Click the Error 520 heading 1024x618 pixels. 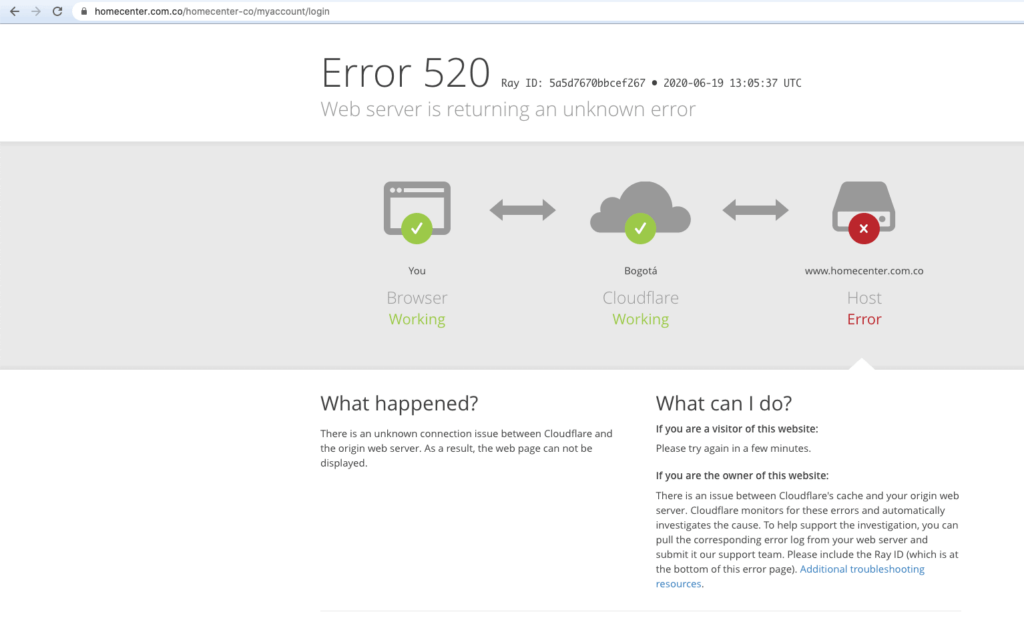point(405,73)
